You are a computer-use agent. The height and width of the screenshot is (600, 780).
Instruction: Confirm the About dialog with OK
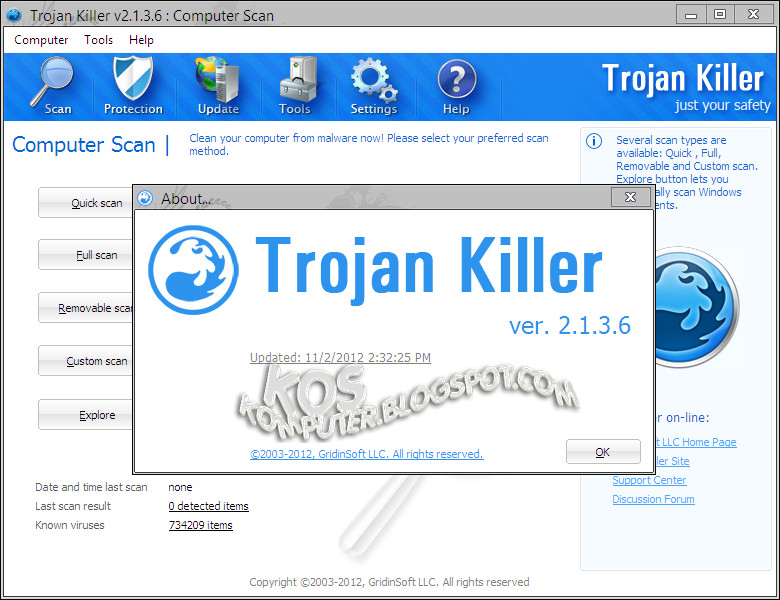(603, 452)
